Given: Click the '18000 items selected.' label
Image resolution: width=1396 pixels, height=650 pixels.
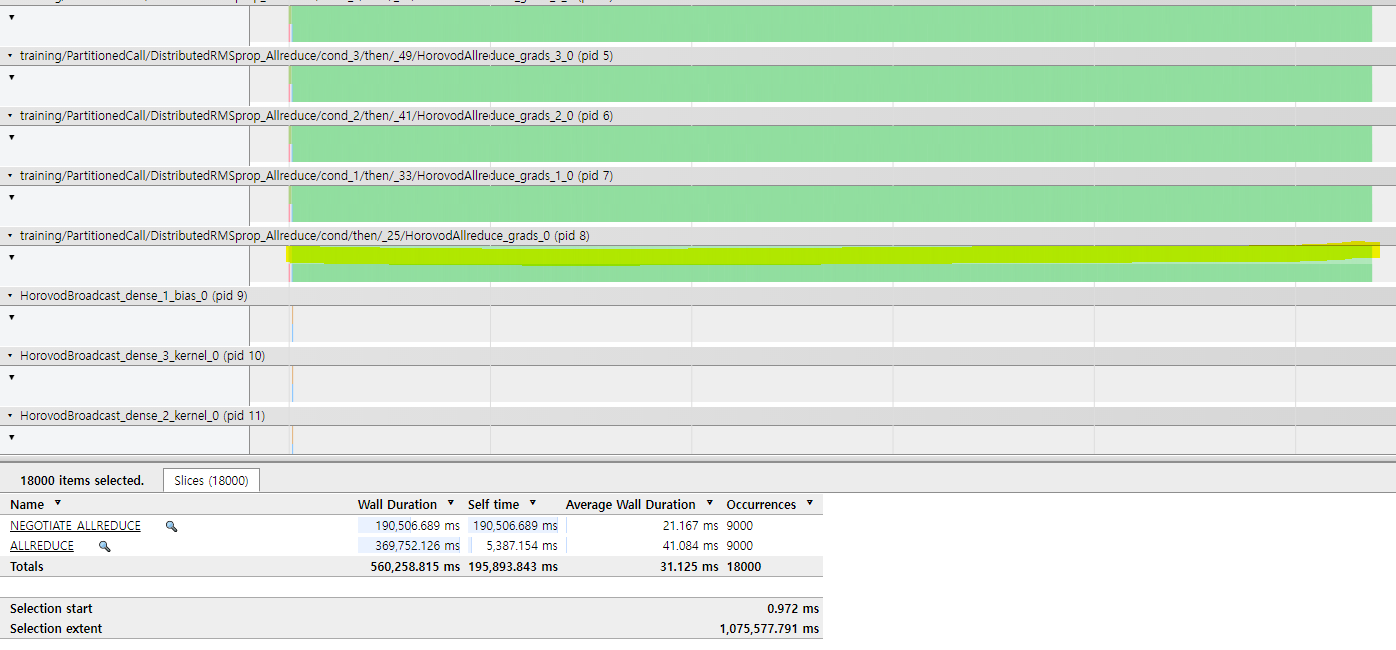Looking at the screenshot, I should [82, 481].
